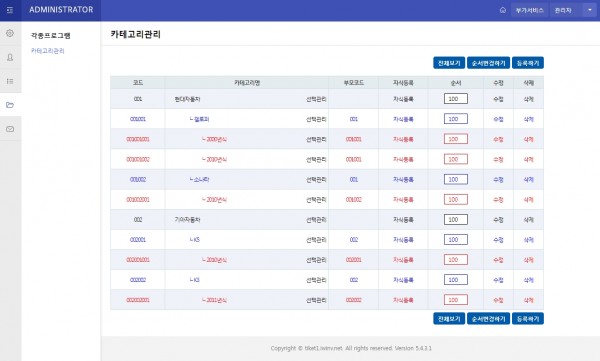Open the home icon in the top bar

pyautogui.click(x=503, y=10)
